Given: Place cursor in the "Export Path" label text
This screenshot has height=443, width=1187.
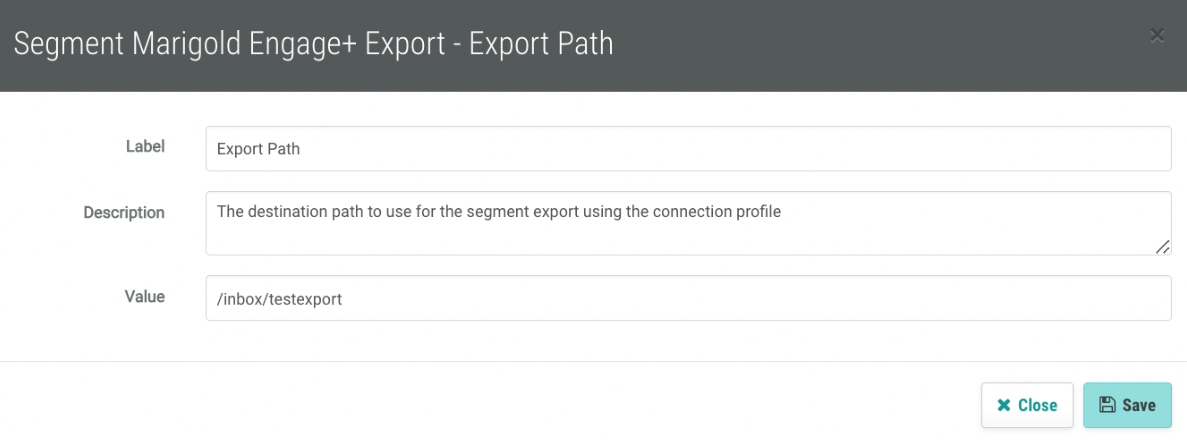Looking at the screenshot, I should click(x=258, y=149).
